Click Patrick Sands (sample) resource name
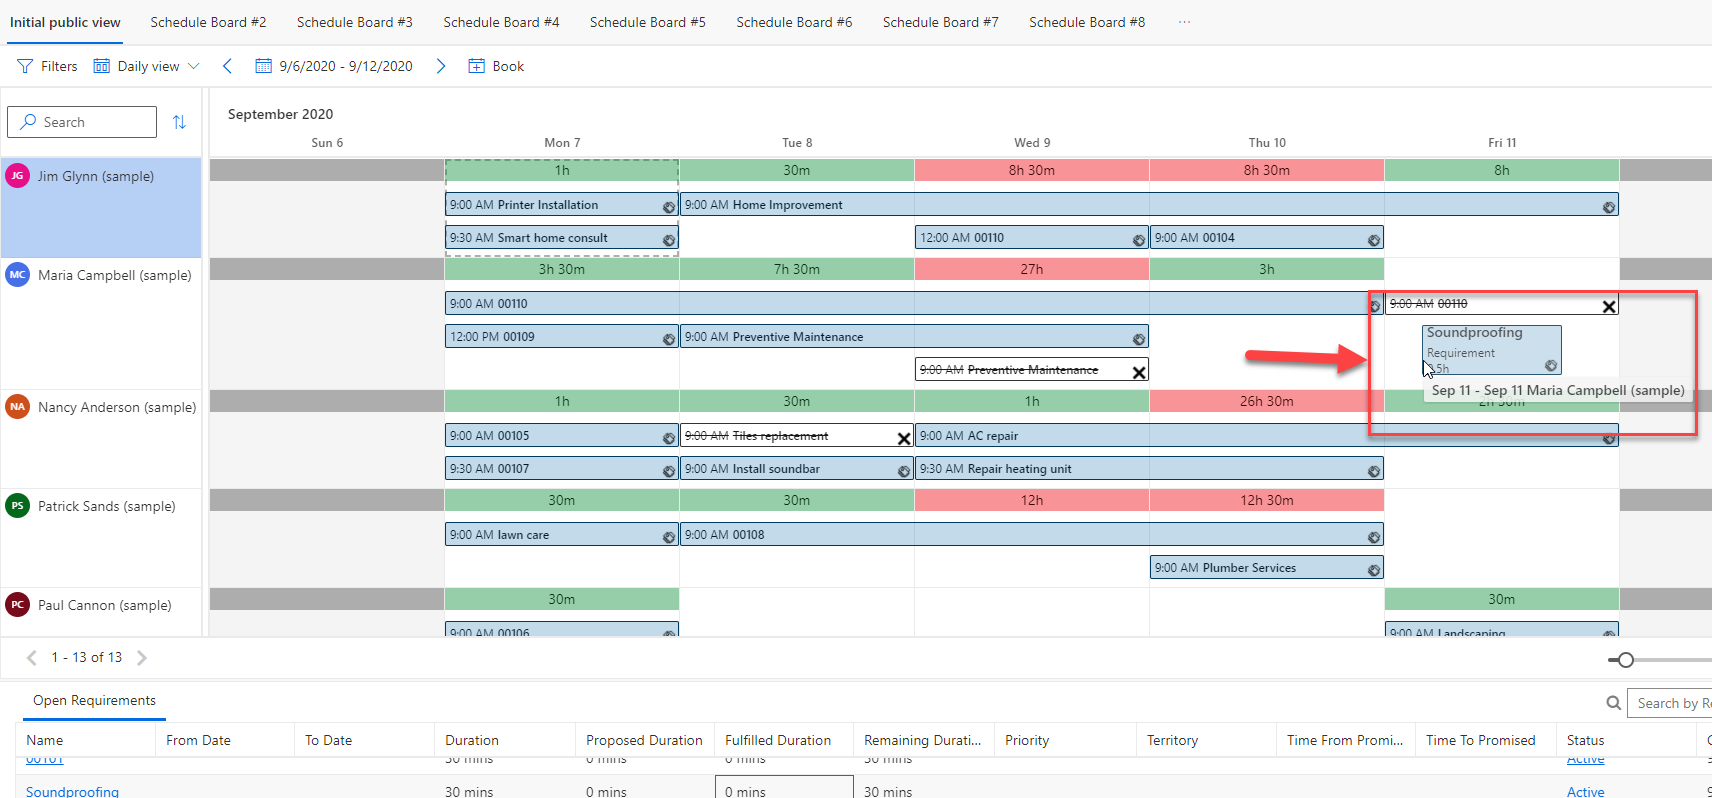This screenshot has height=798, width=1712. point(107,506)
